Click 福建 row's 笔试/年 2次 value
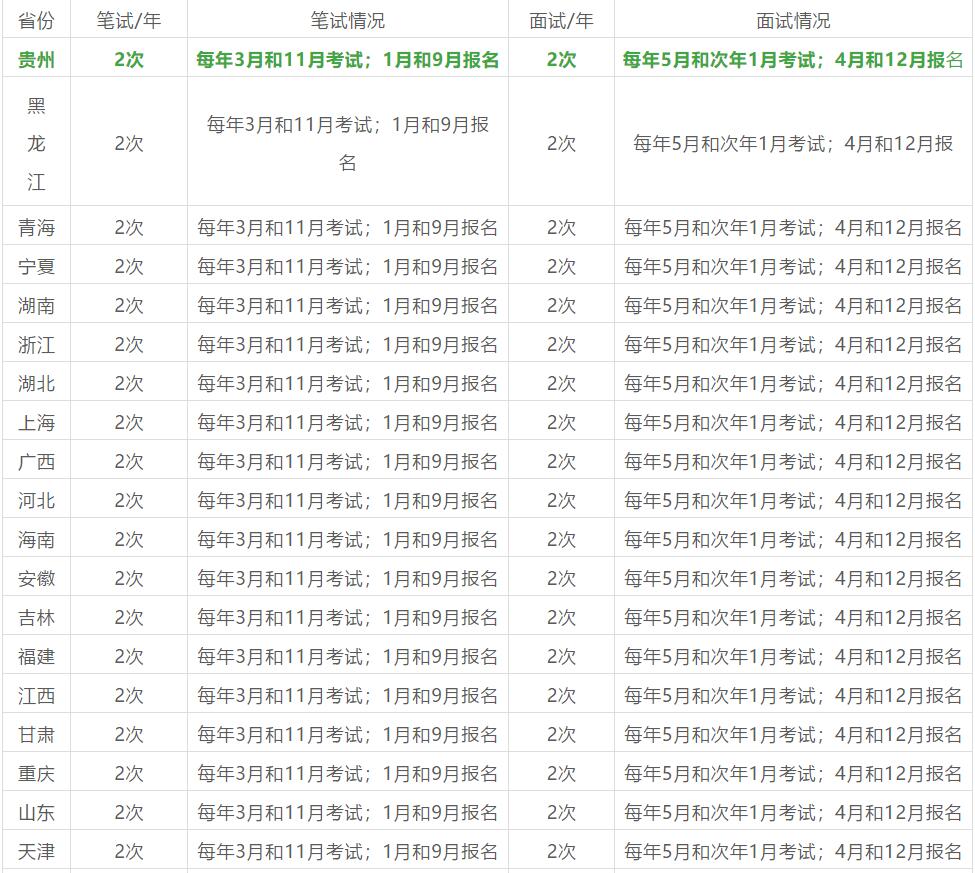This screenshot has width=975, height=873. pyautogui.click(x=129, y=657)
